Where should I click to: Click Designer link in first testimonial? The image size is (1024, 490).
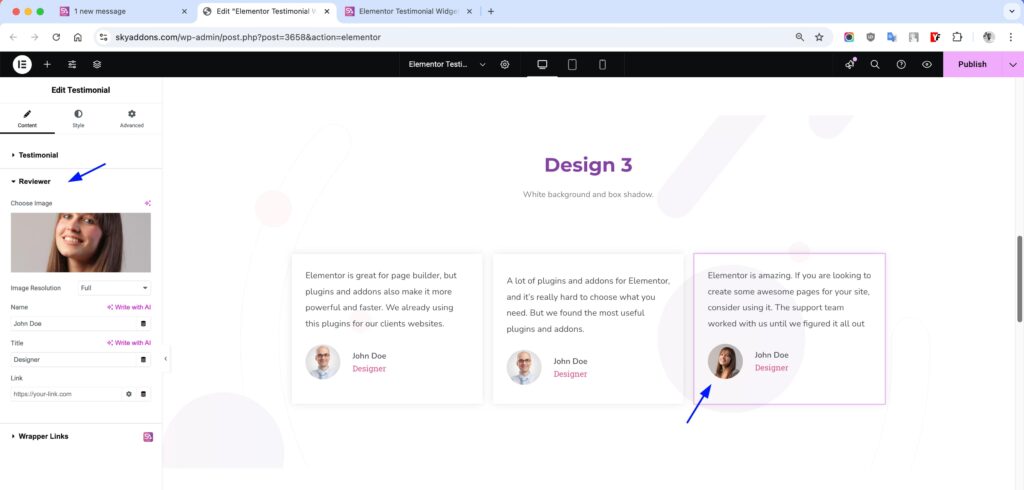369,368
